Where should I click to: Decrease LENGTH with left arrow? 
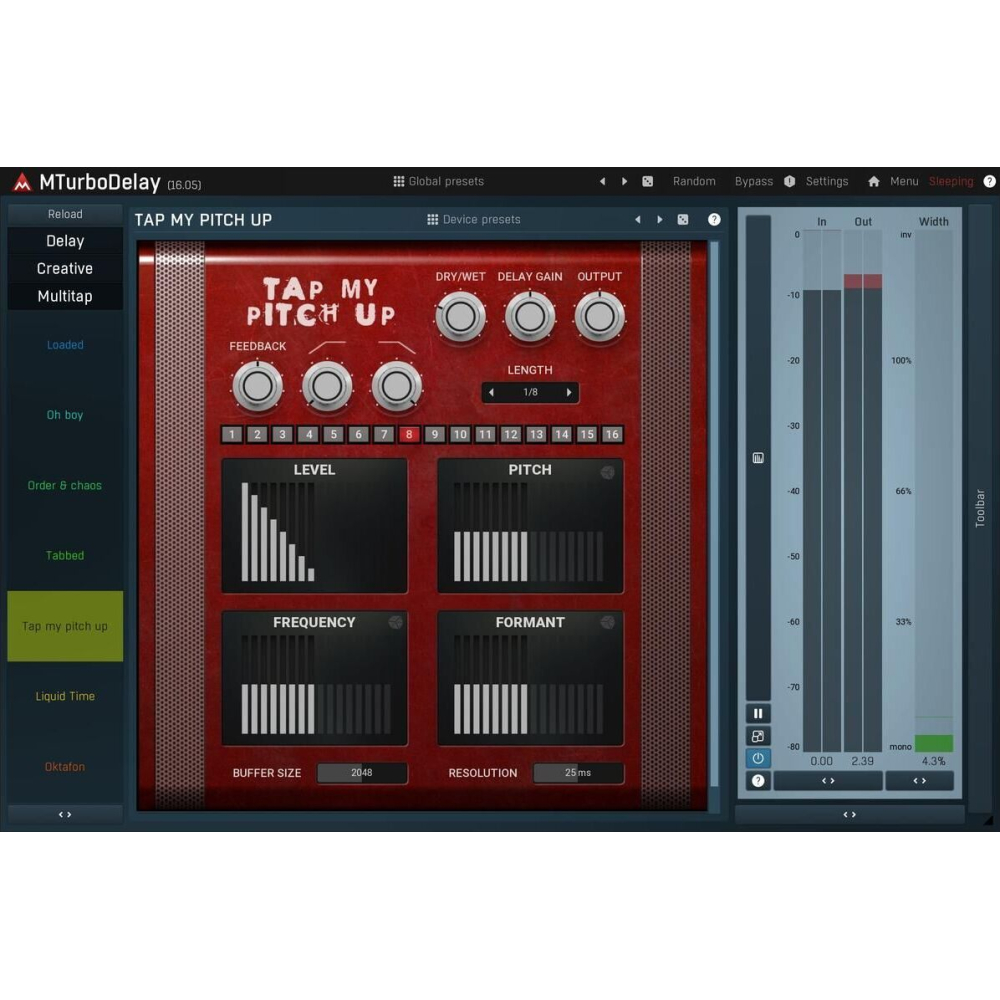pyautogui.click(x=491, y=392)
